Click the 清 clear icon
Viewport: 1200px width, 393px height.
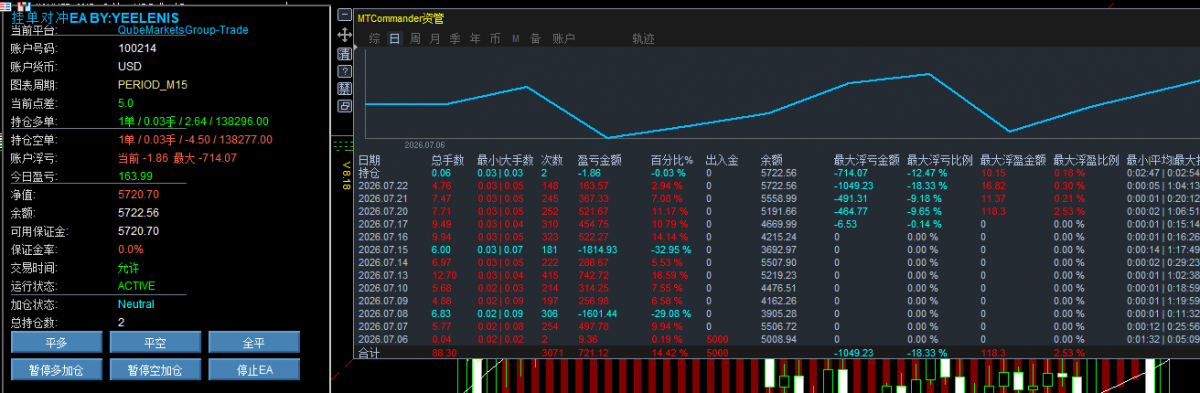(344, 53)
